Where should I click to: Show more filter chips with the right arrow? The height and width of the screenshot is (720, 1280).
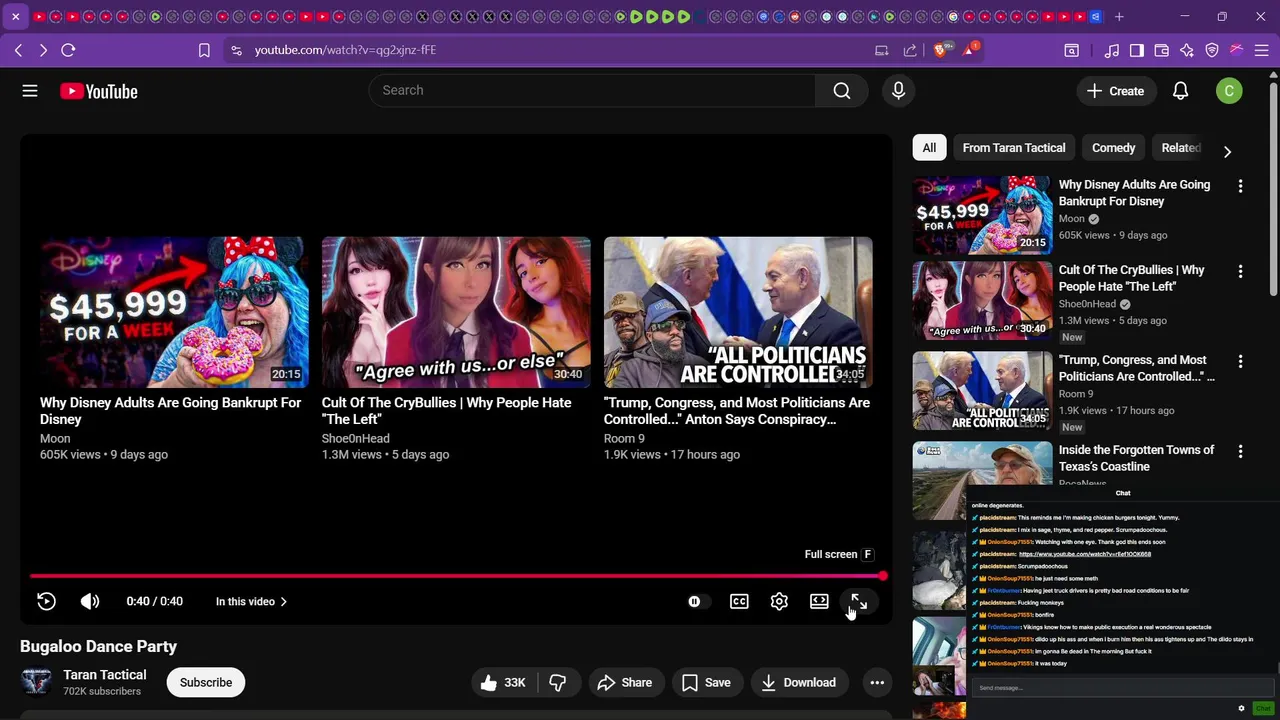tap(1227, 152)
